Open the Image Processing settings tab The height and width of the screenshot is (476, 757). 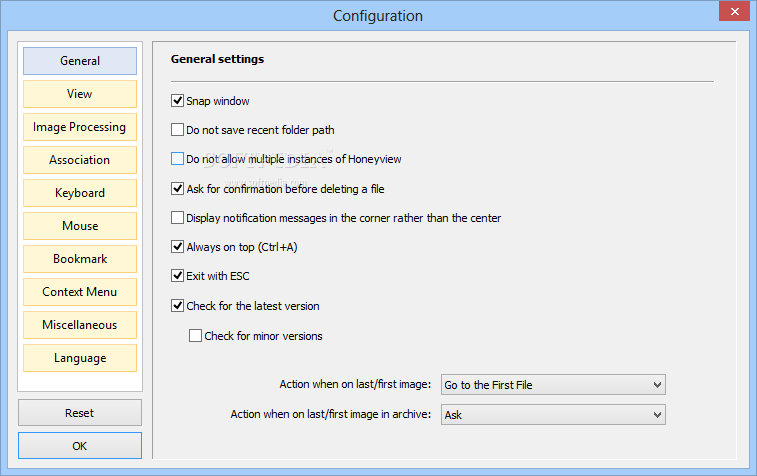point(80,127)
